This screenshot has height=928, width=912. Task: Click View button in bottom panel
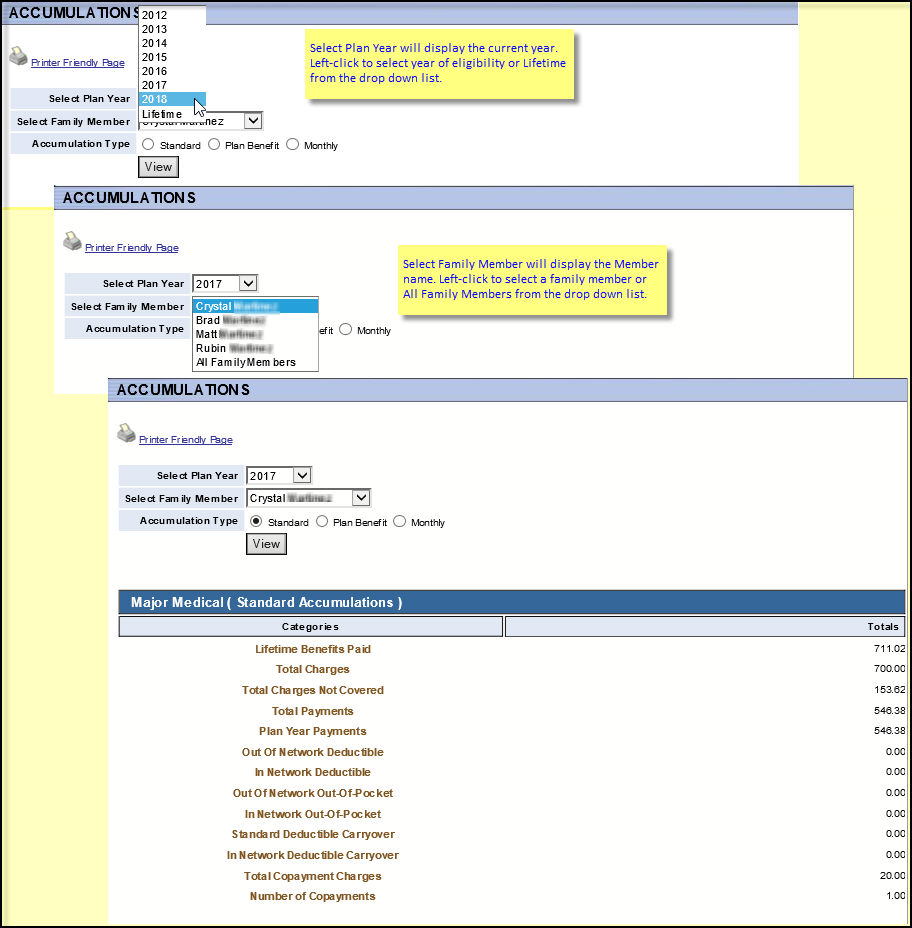point(266,544)
